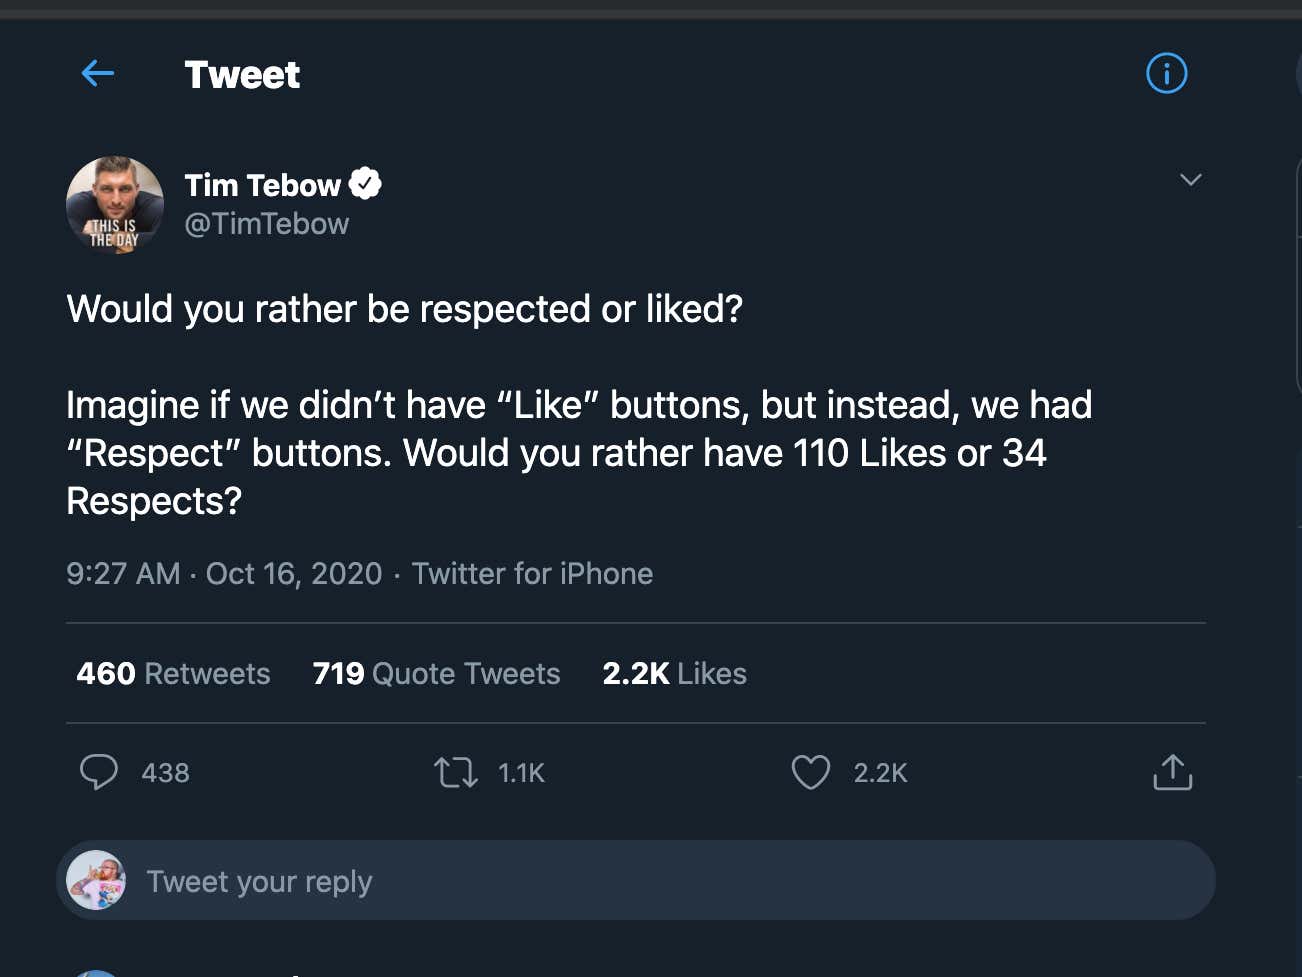View the 719 Quote Tweets list
The width and height of the screenshot is (1302, 977).
[x=436, y=673]
